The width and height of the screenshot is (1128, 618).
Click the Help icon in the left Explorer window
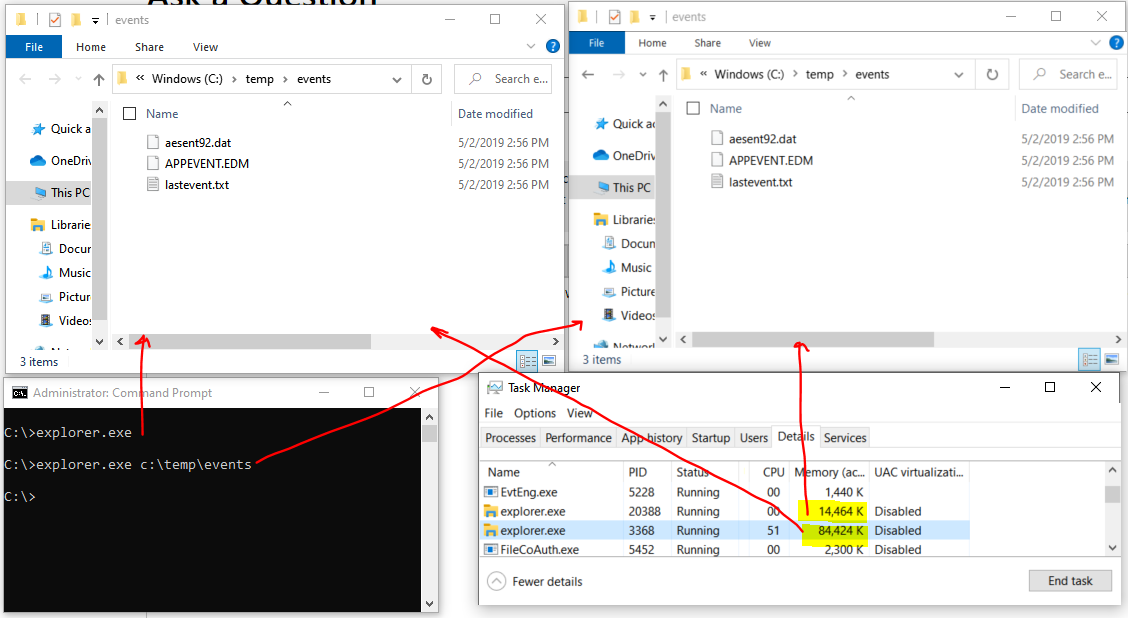click(x=552, y=46)
